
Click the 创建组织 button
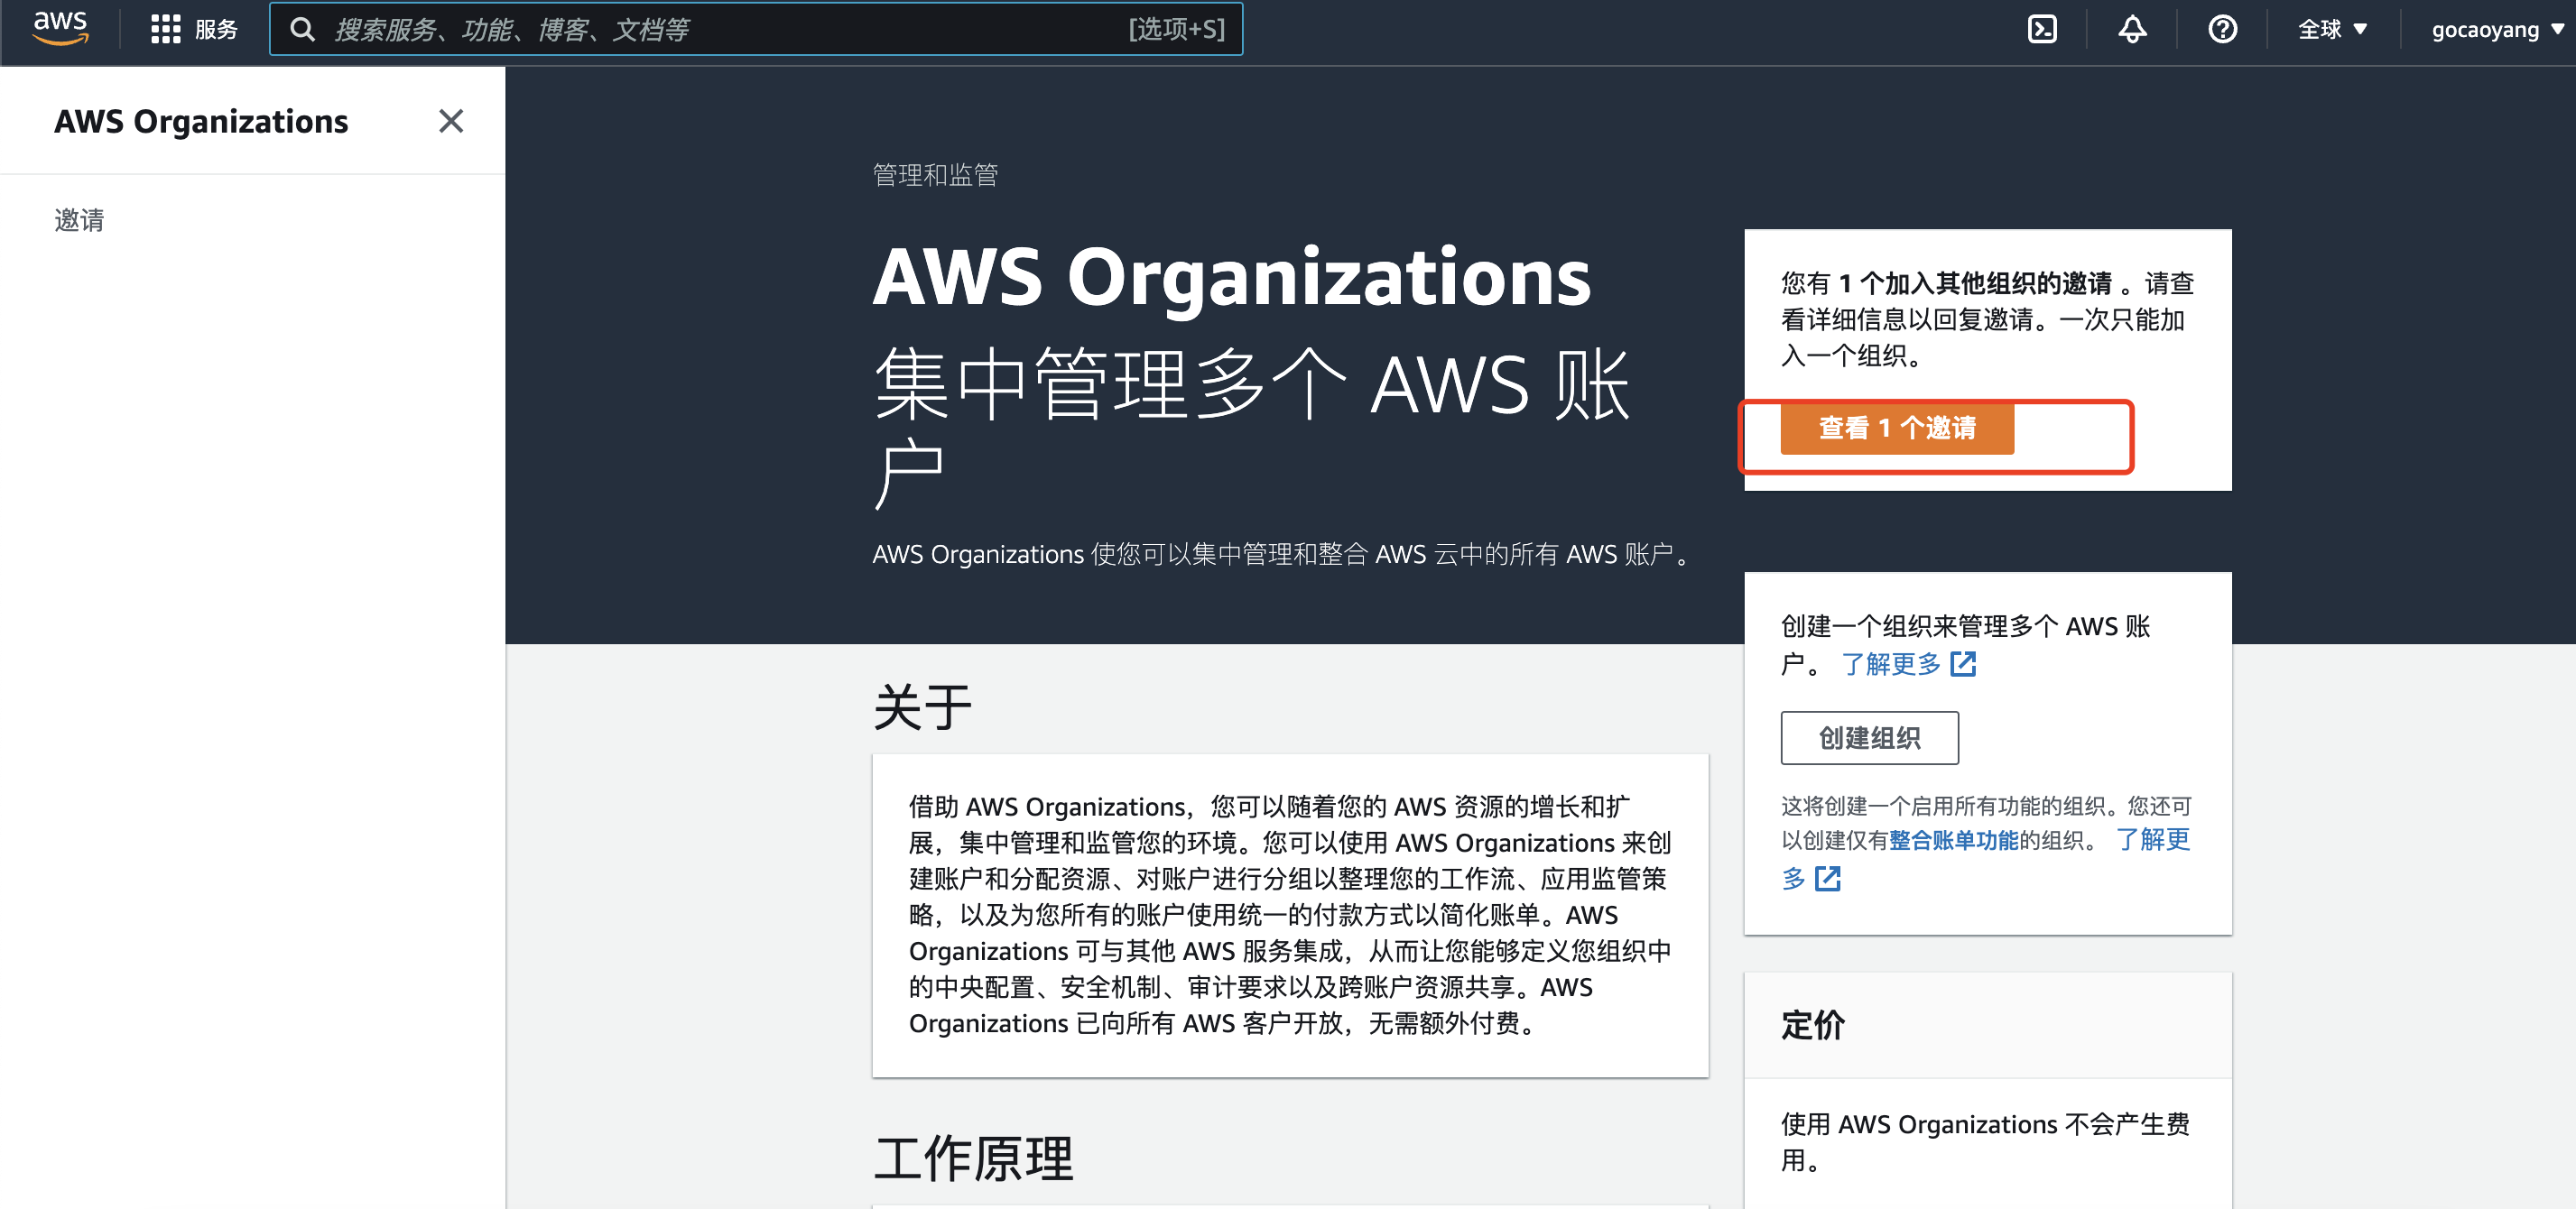point(1869,738)
